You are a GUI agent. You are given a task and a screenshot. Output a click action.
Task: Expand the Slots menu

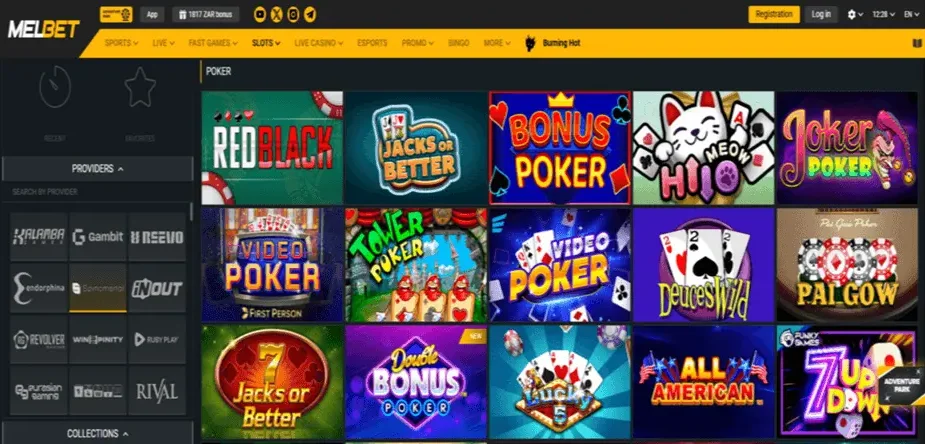click(266, 43)
